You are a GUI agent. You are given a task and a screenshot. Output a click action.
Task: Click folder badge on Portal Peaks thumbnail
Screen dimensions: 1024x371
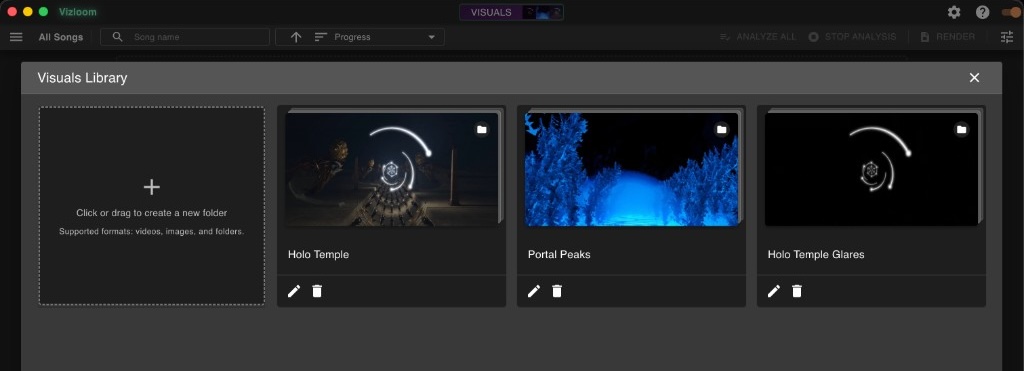pyautogui.click(x=722, y=129)
